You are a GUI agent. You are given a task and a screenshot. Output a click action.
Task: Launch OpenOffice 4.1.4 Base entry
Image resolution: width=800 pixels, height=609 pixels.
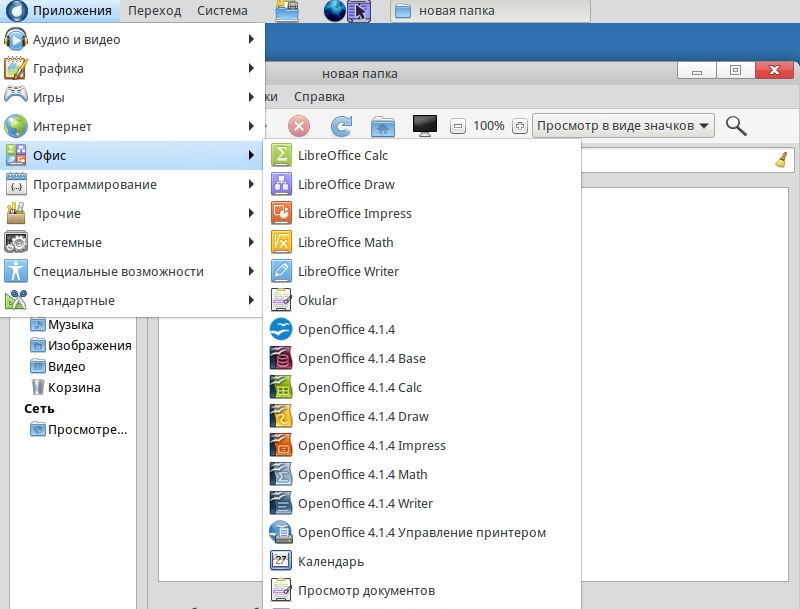[x=421, y=359]
